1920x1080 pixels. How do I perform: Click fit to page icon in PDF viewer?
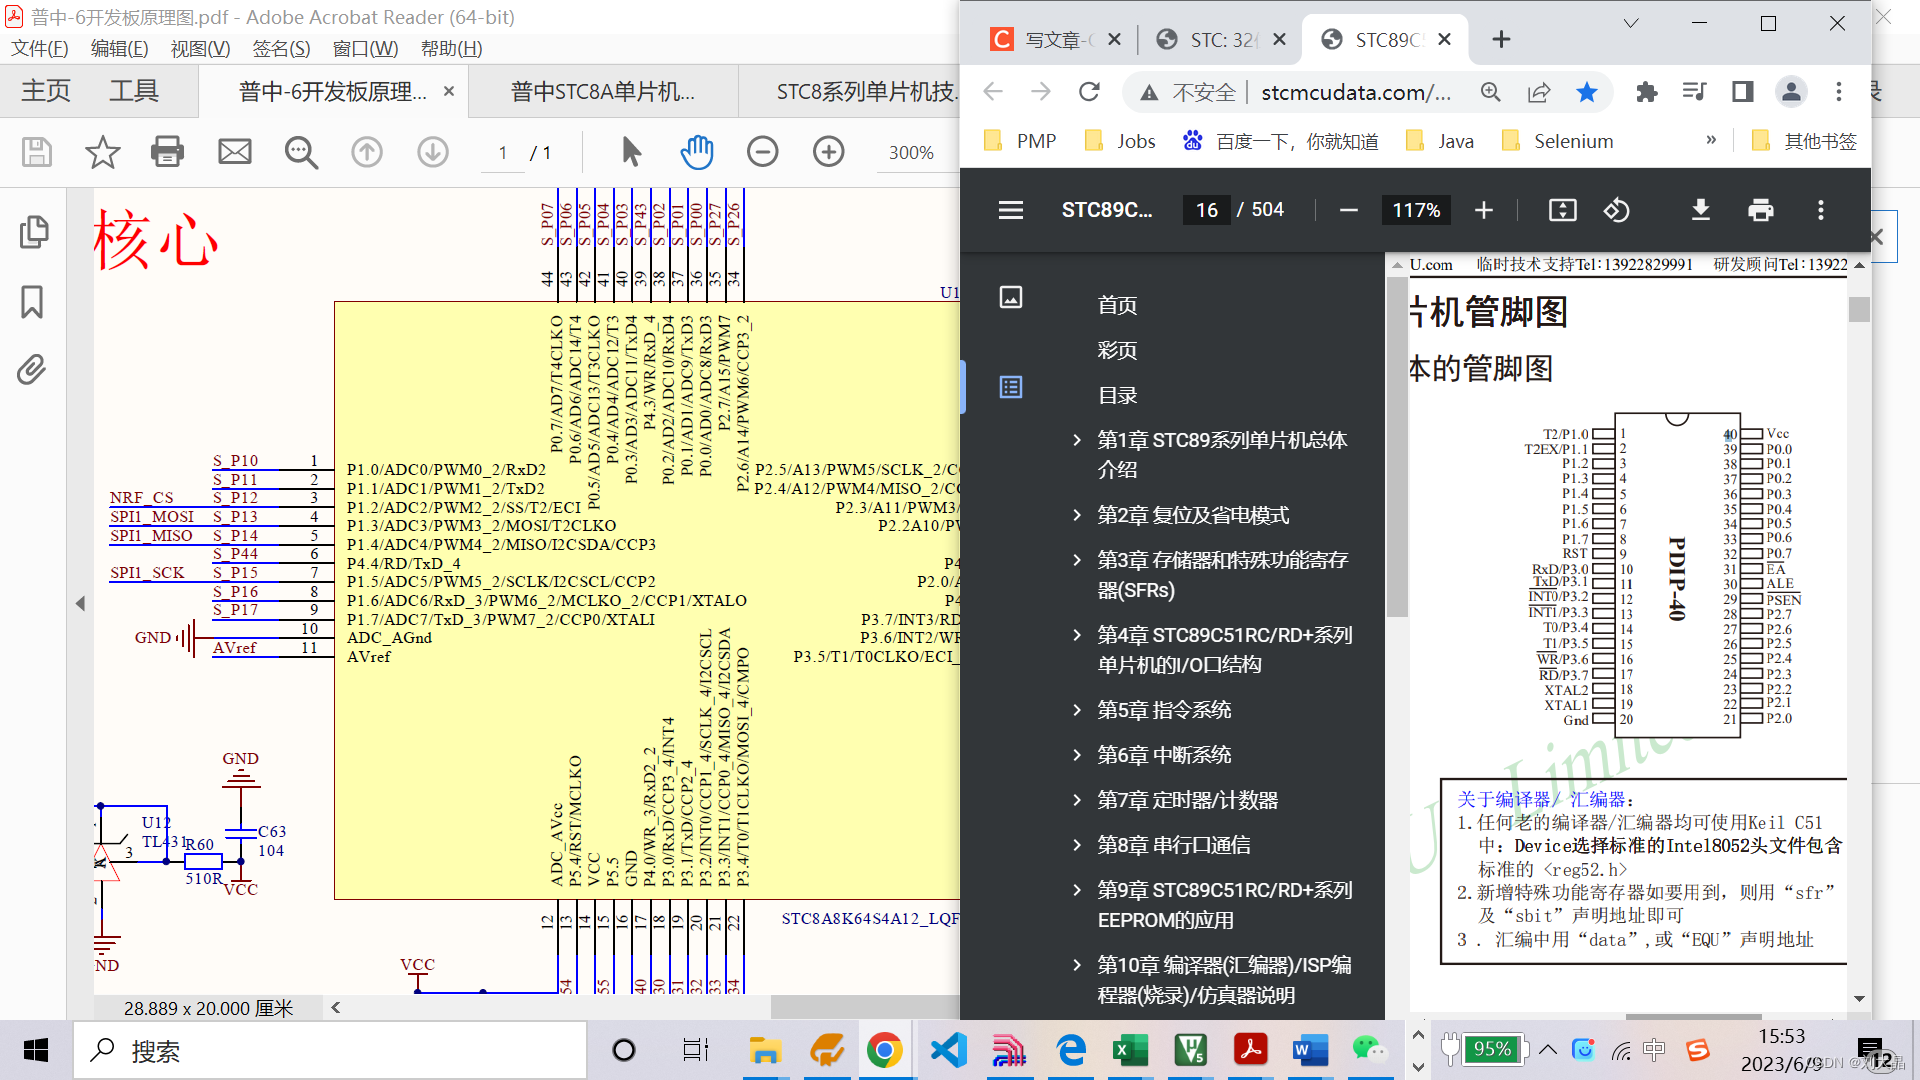1562,210
